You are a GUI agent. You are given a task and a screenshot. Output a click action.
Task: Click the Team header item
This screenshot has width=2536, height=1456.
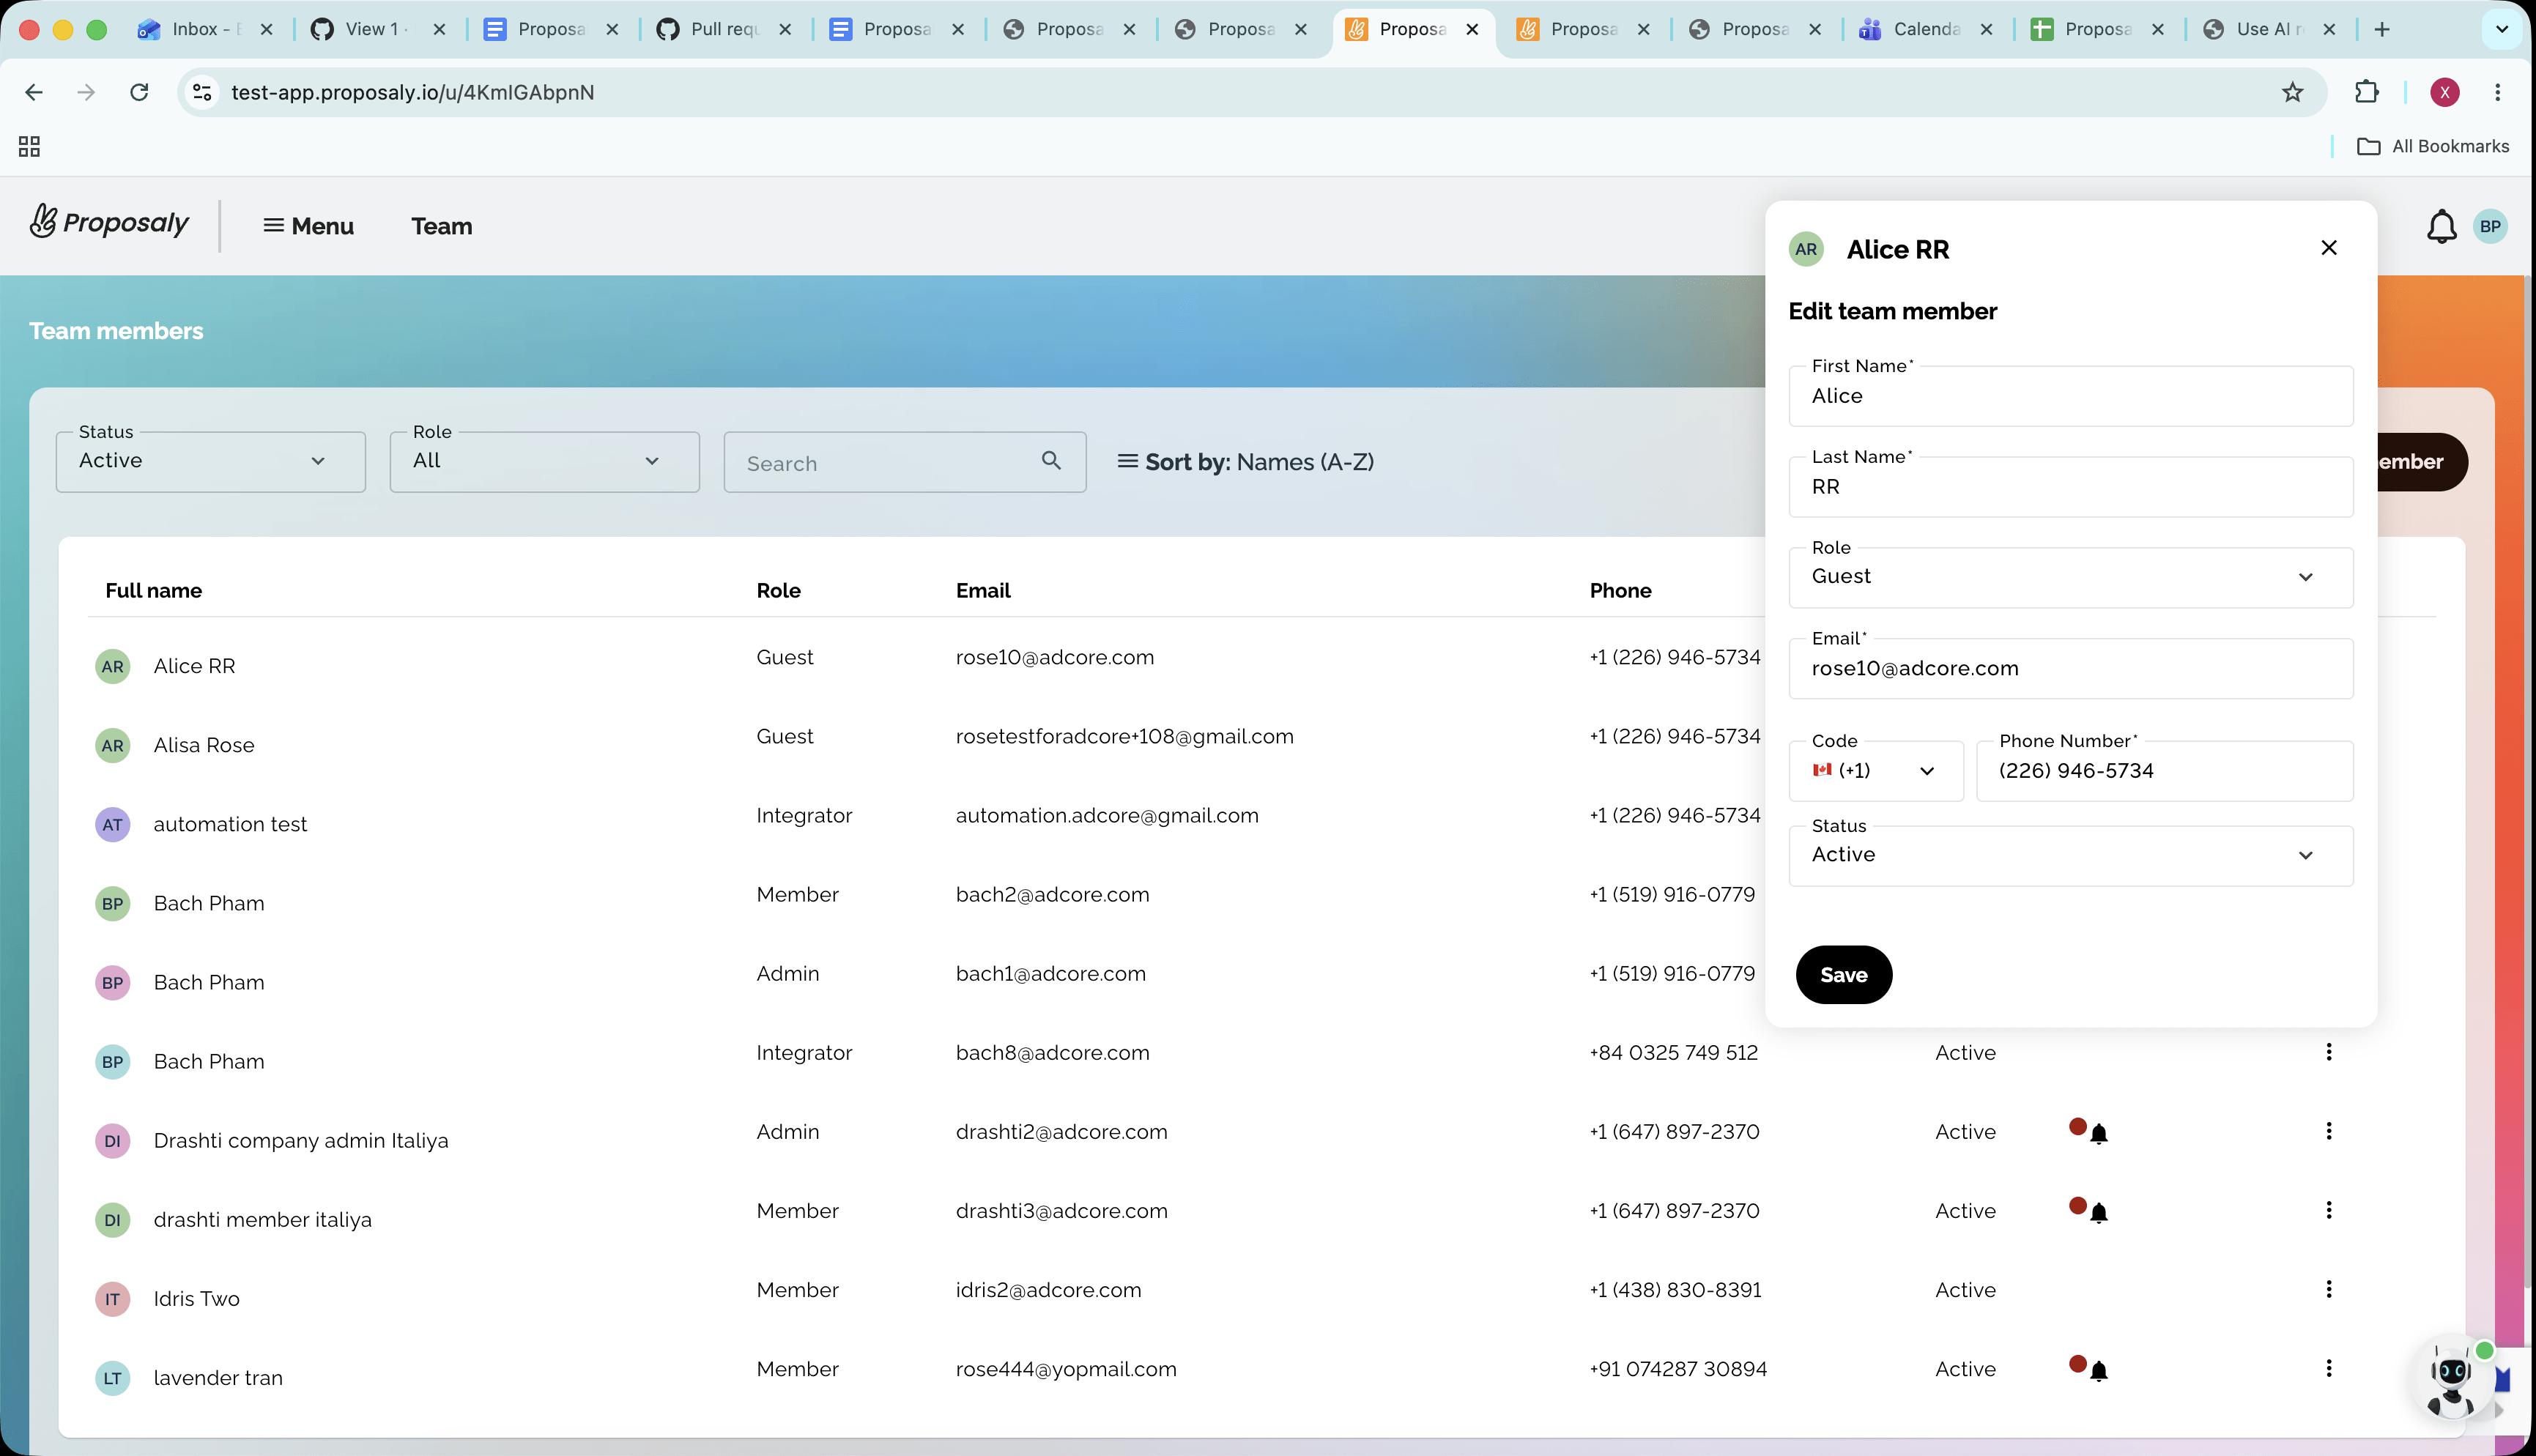pyautogui.click(x=442, y=226)
